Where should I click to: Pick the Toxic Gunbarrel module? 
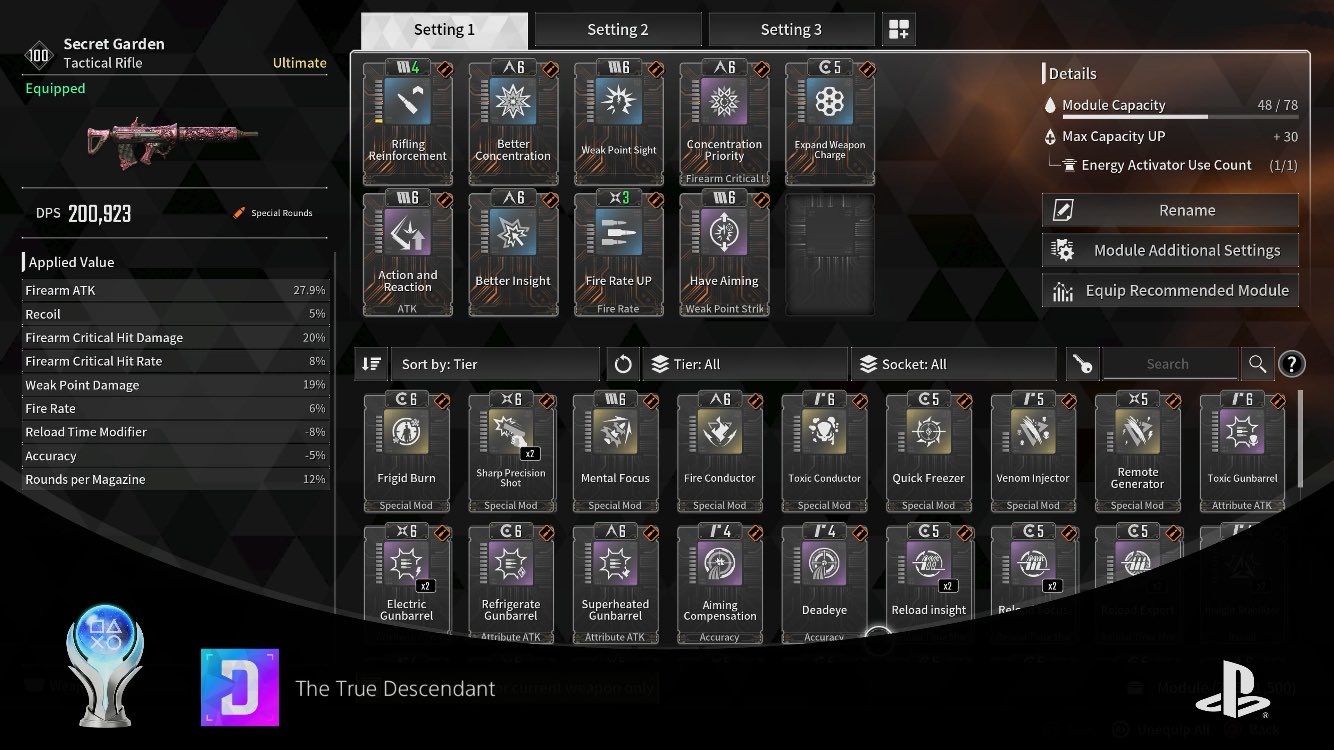[x=1242, y=452]
